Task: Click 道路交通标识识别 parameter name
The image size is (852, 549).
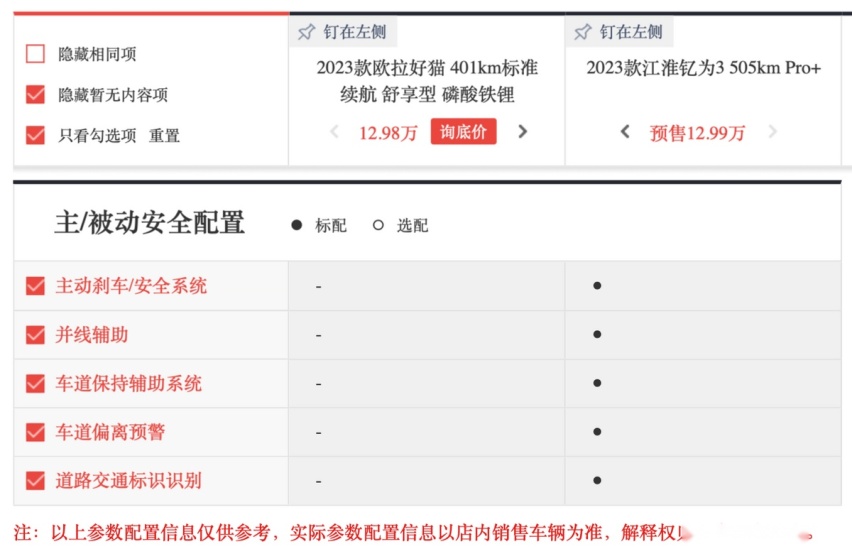Action: [128, 481]
